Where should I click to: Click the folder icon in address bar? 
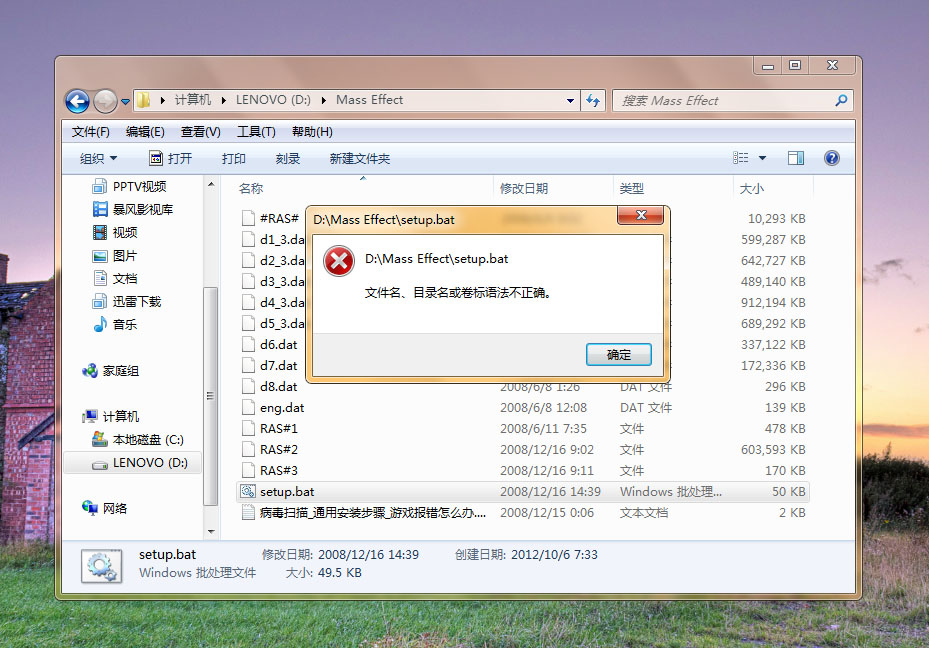pyautogui.click(x=143, y=100)
